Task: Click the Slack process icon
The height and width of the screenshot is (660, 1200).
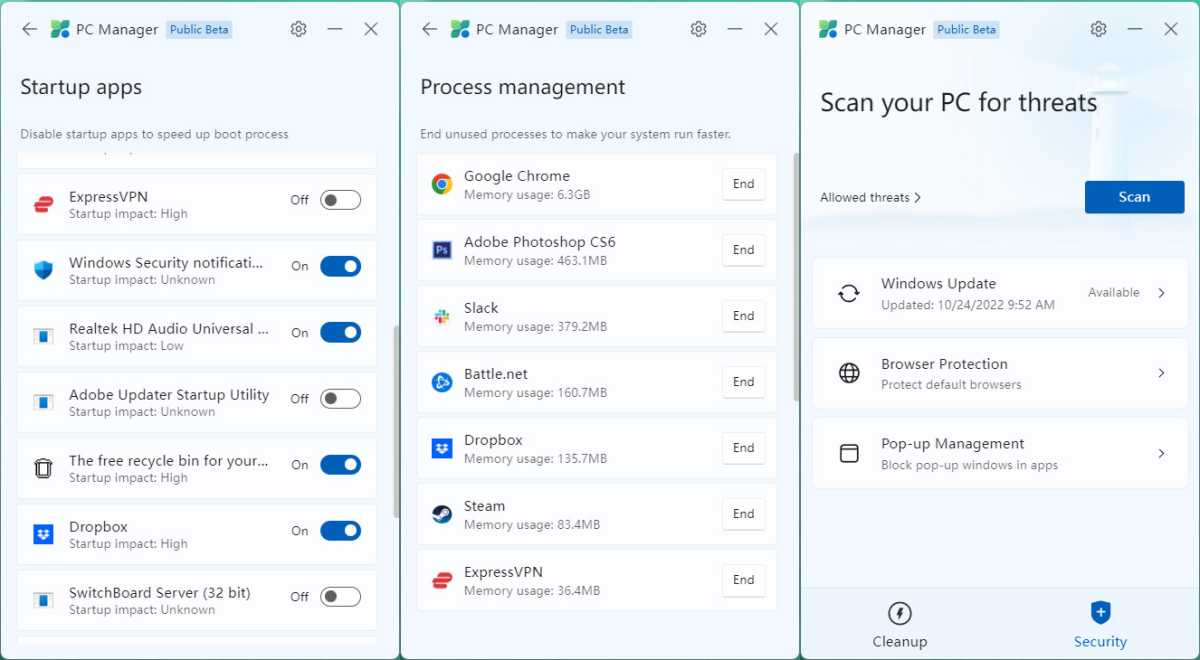Action: point(442,316)
